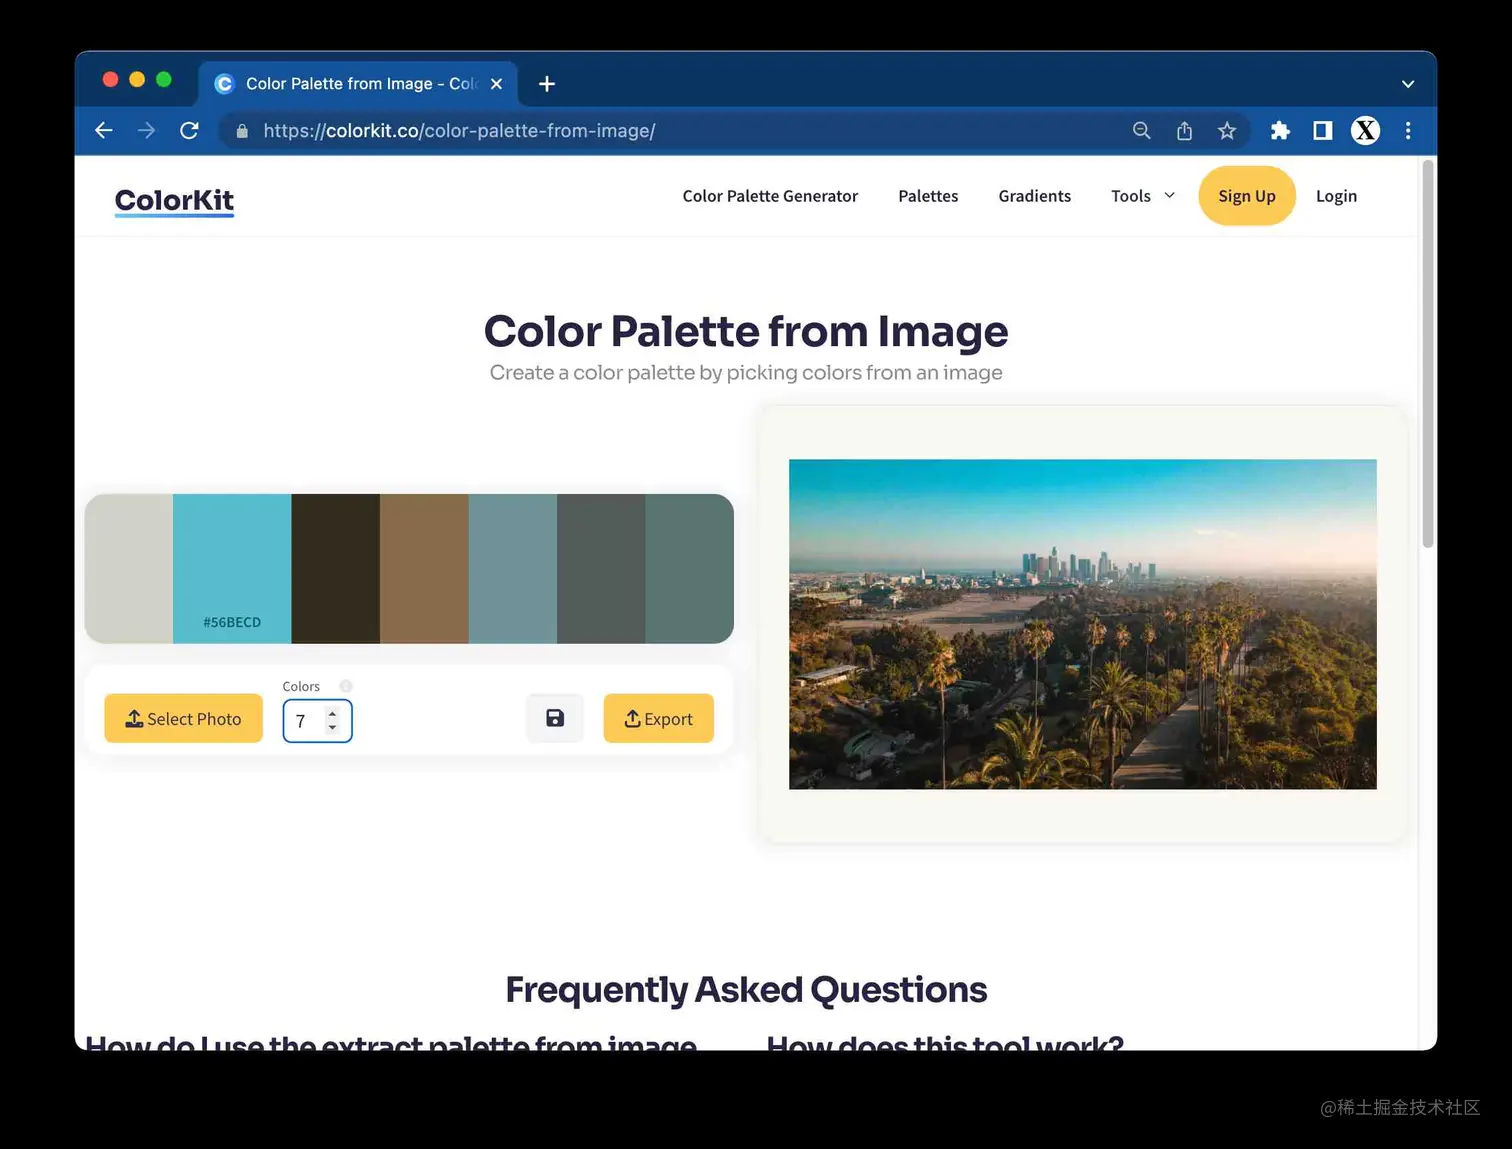Select the dark charcoal gray swatch

(x=601, y=569)
